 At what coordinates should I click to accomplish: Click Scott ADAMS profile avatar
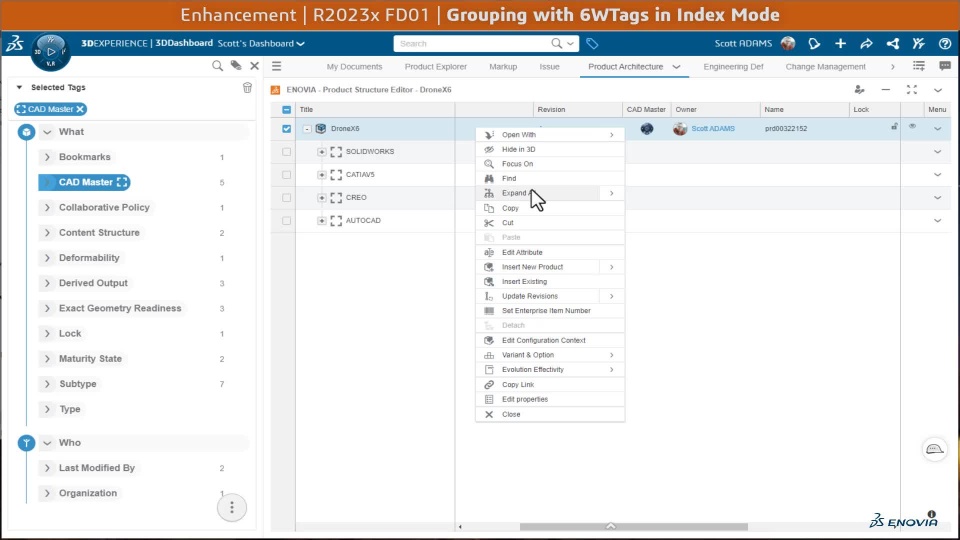point(788,43)
